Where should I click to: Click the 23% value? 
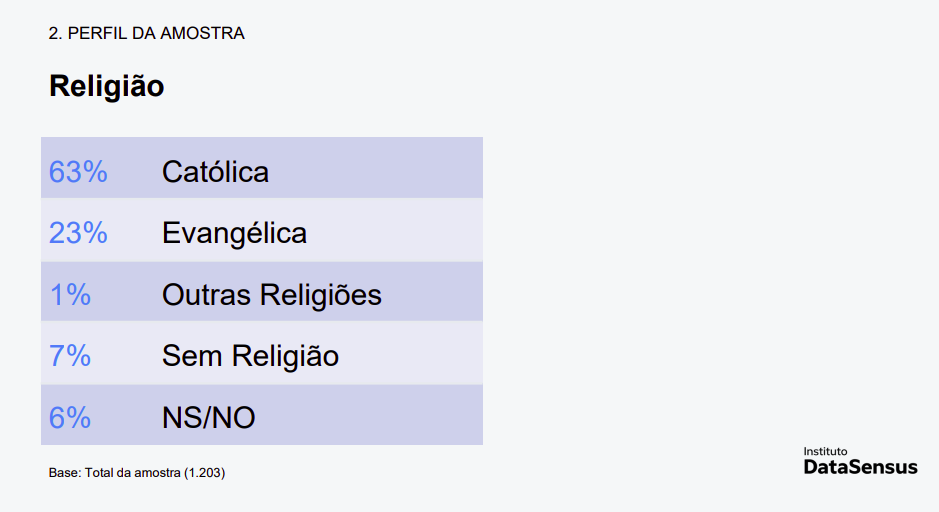[x=78, y=233]
